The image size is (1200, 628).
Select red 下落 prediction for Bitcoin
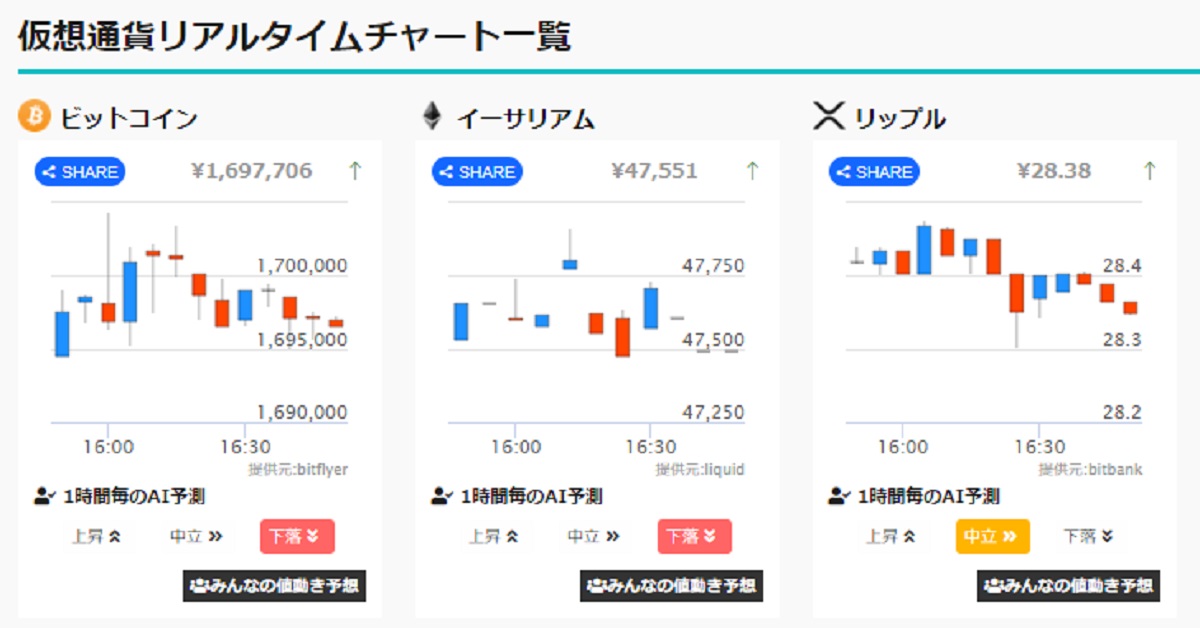[x=297, y=536]
